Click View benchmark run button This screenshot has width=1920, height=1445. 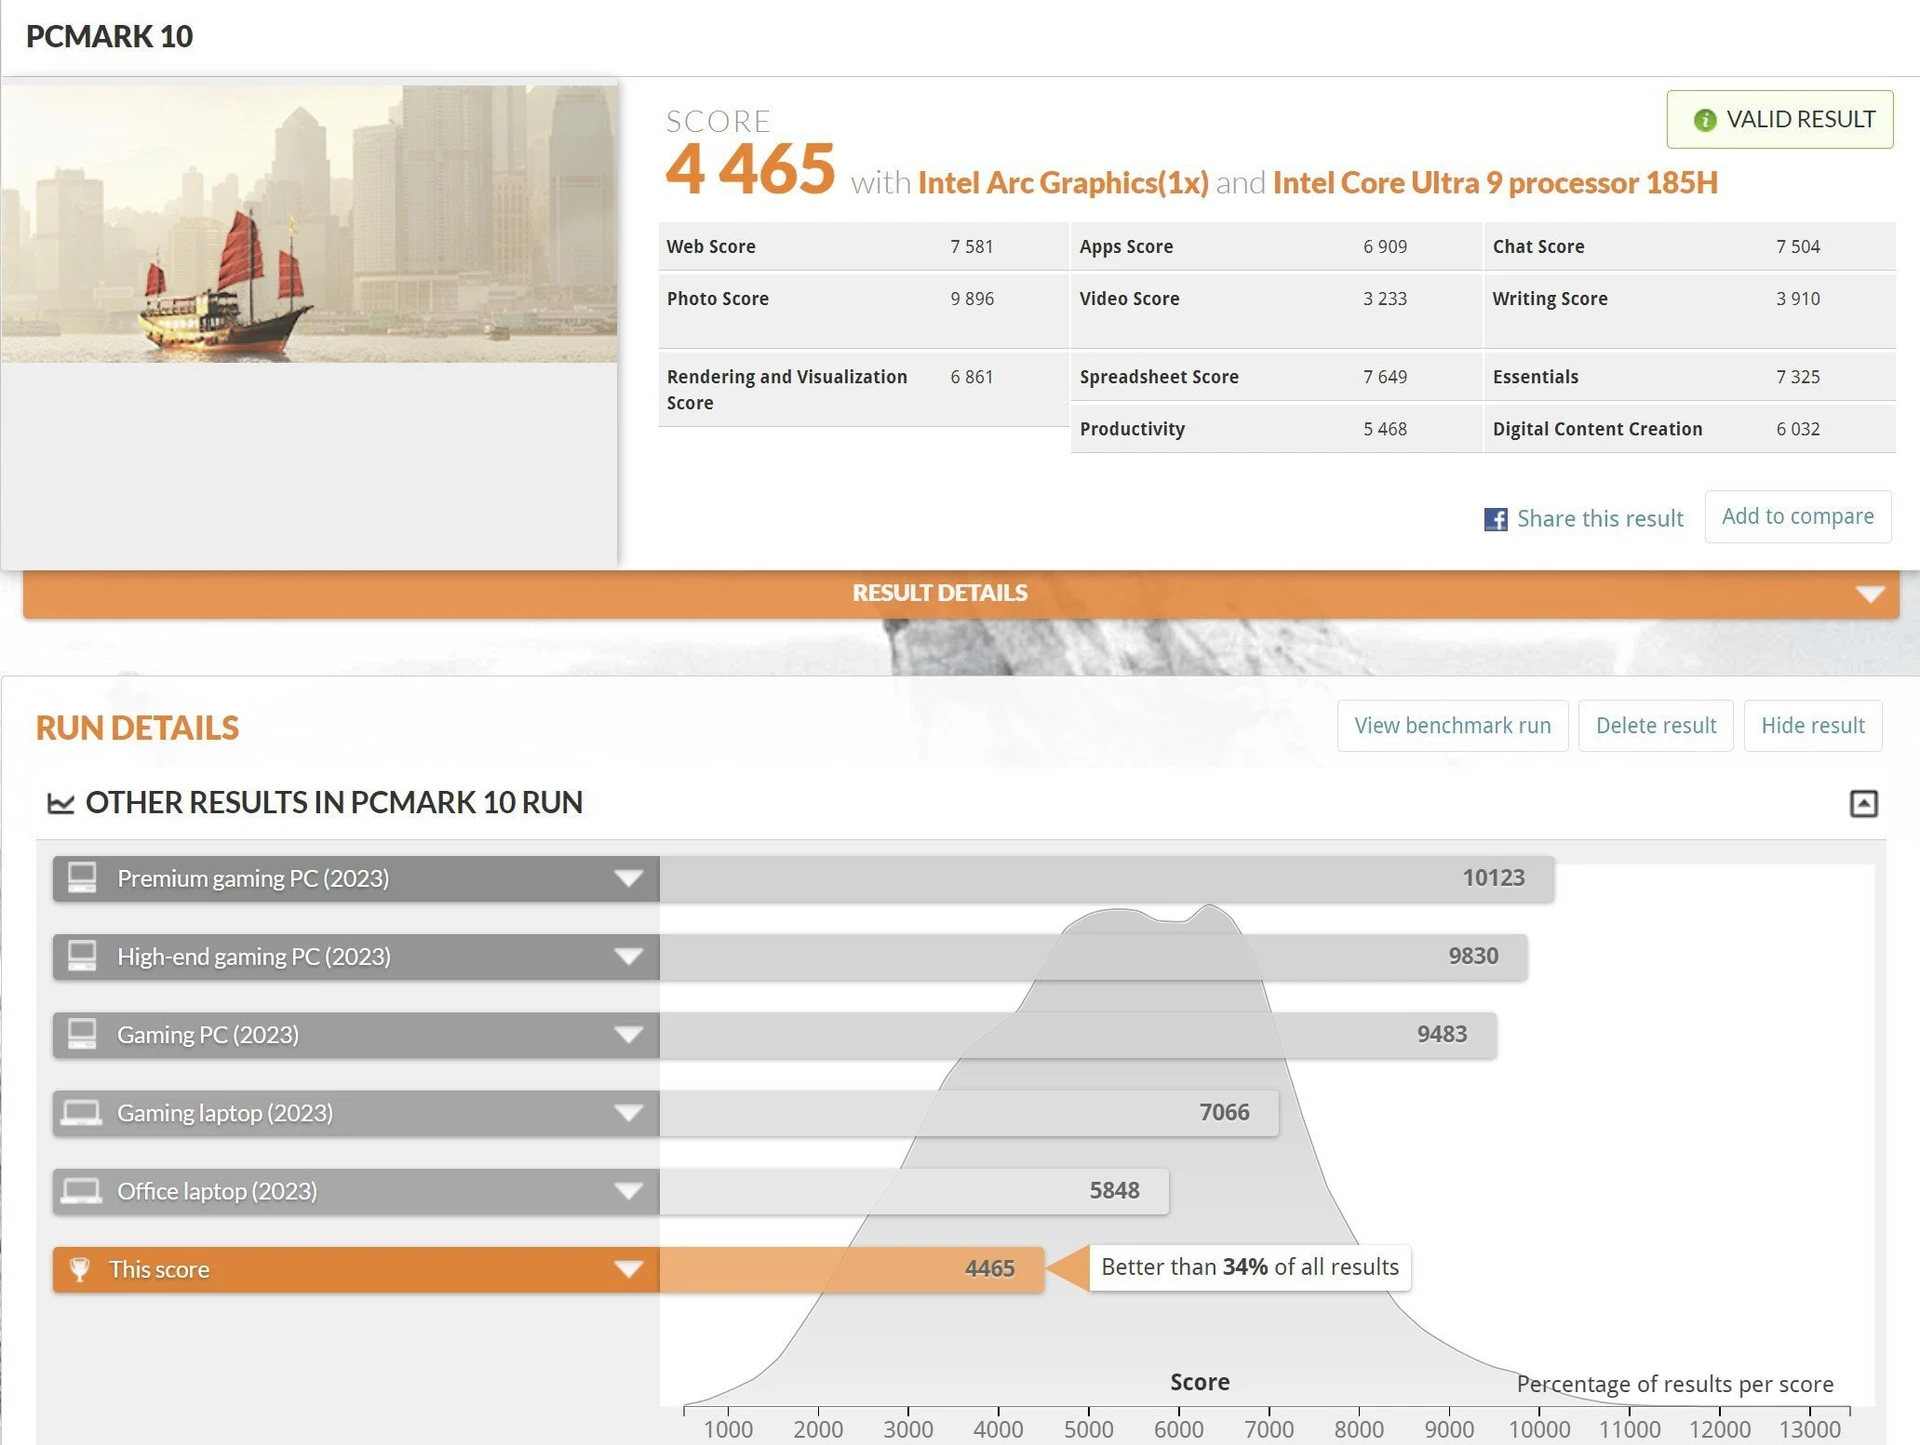coord(1452,725)
